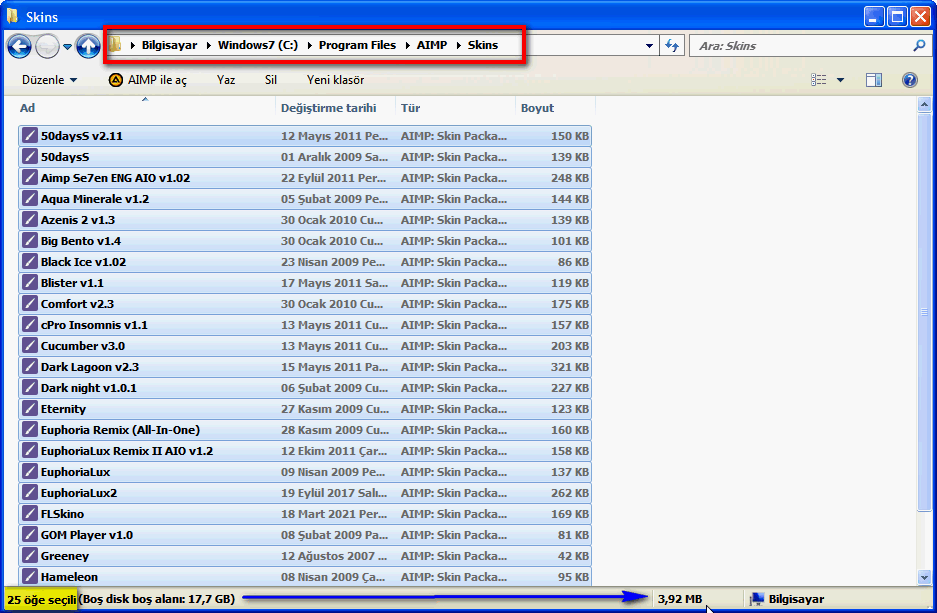937x613 pixels.
Task: Click the icon of Aimp Se7en ENG AIO v1.02
Action: pos(30,177)
